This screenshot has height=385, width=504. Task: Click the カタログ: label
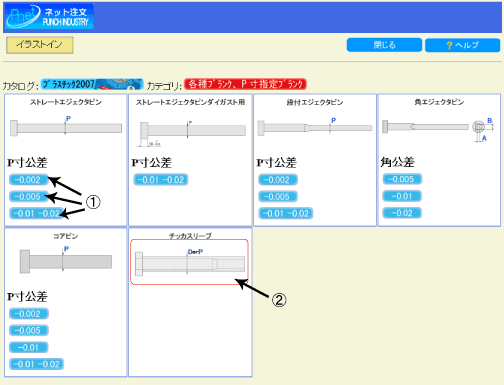click(x=21, y=86)
